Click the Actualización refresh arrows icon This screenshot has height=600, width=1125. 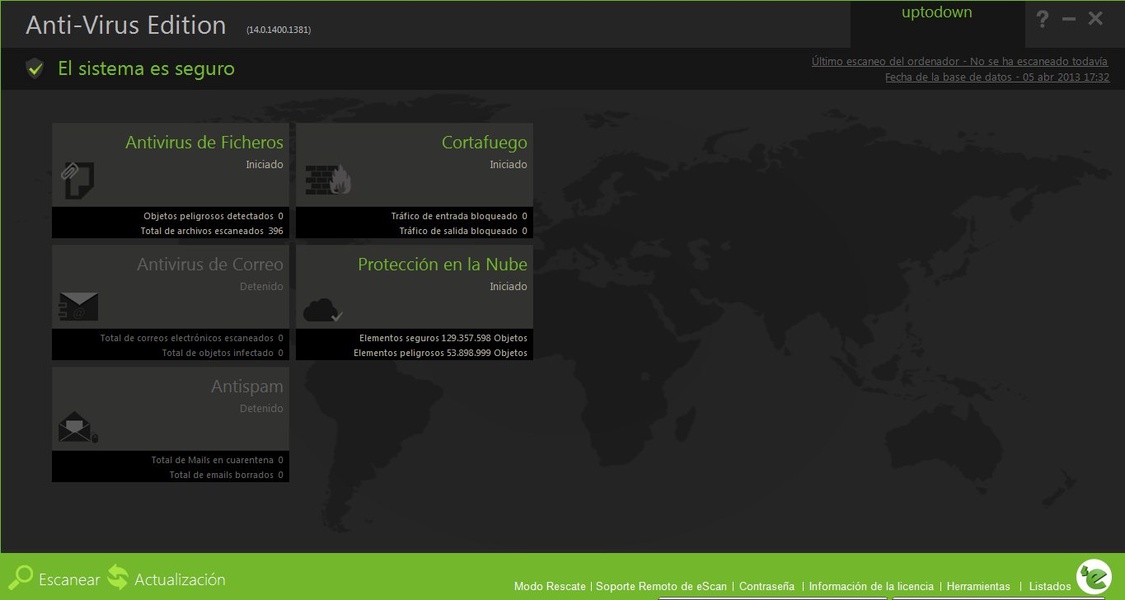118,578
